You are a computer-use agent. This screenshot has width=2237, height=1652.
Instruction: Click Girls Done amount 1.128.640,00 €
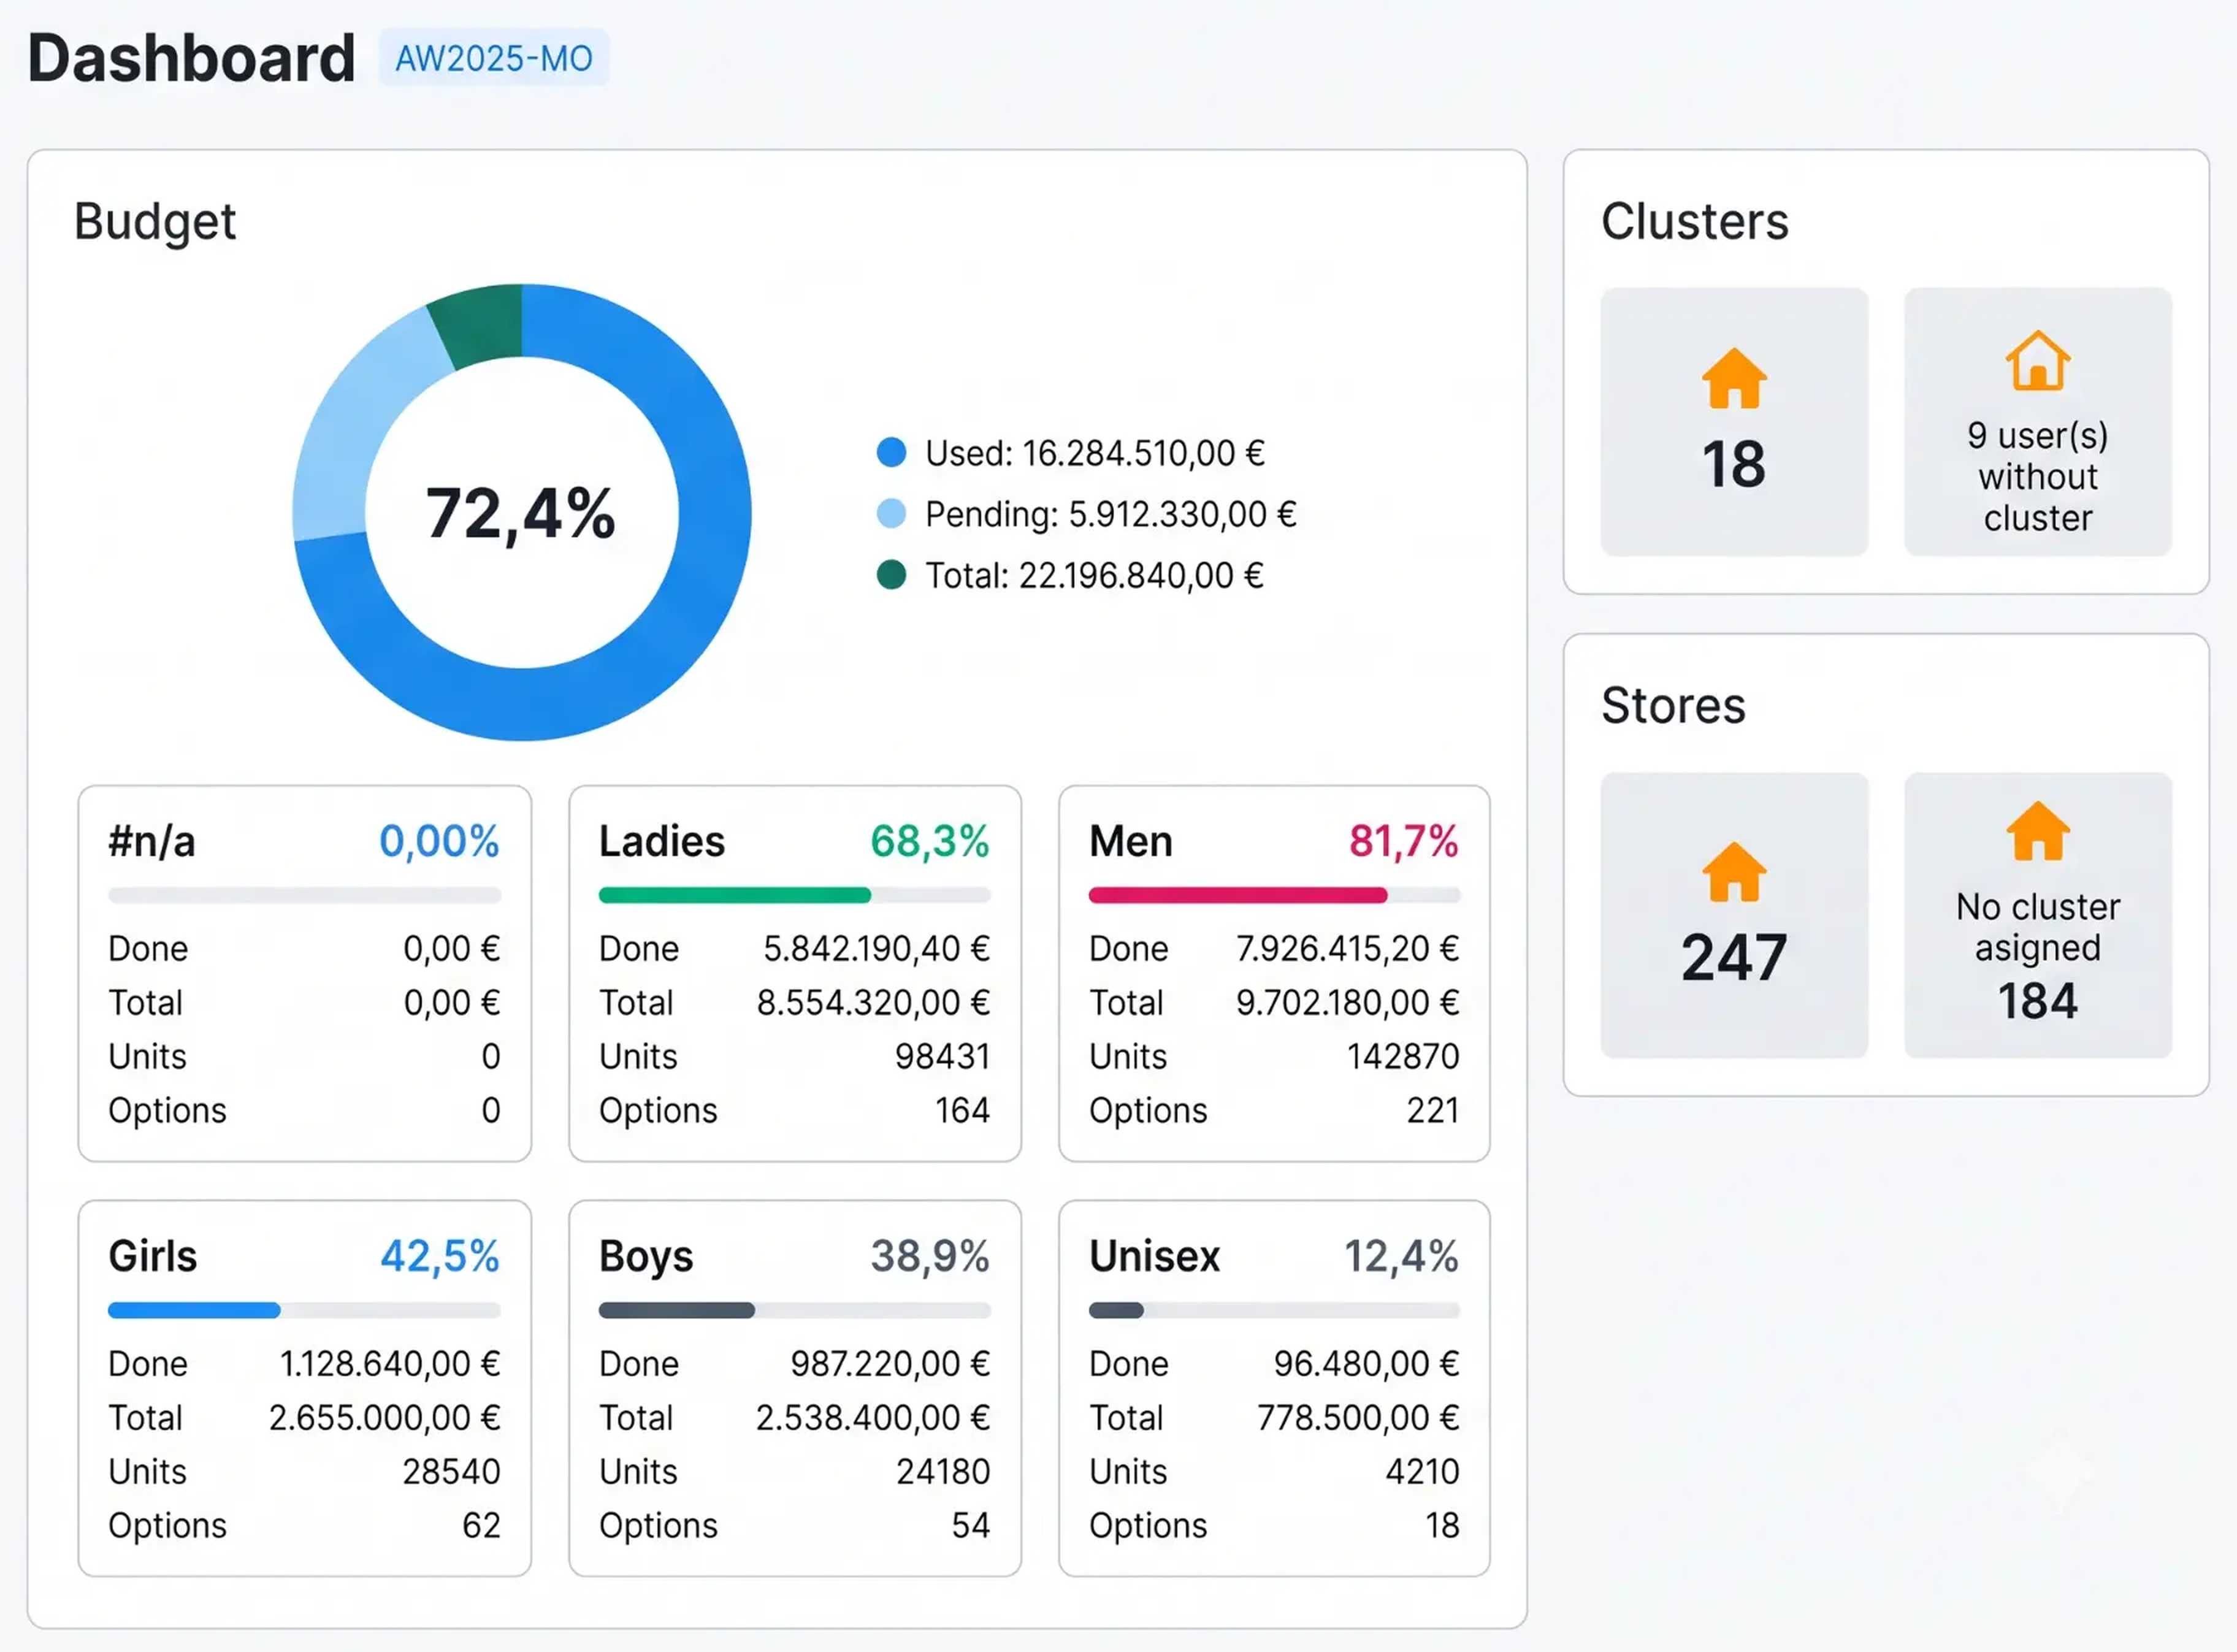click(x=390, y=1363)
